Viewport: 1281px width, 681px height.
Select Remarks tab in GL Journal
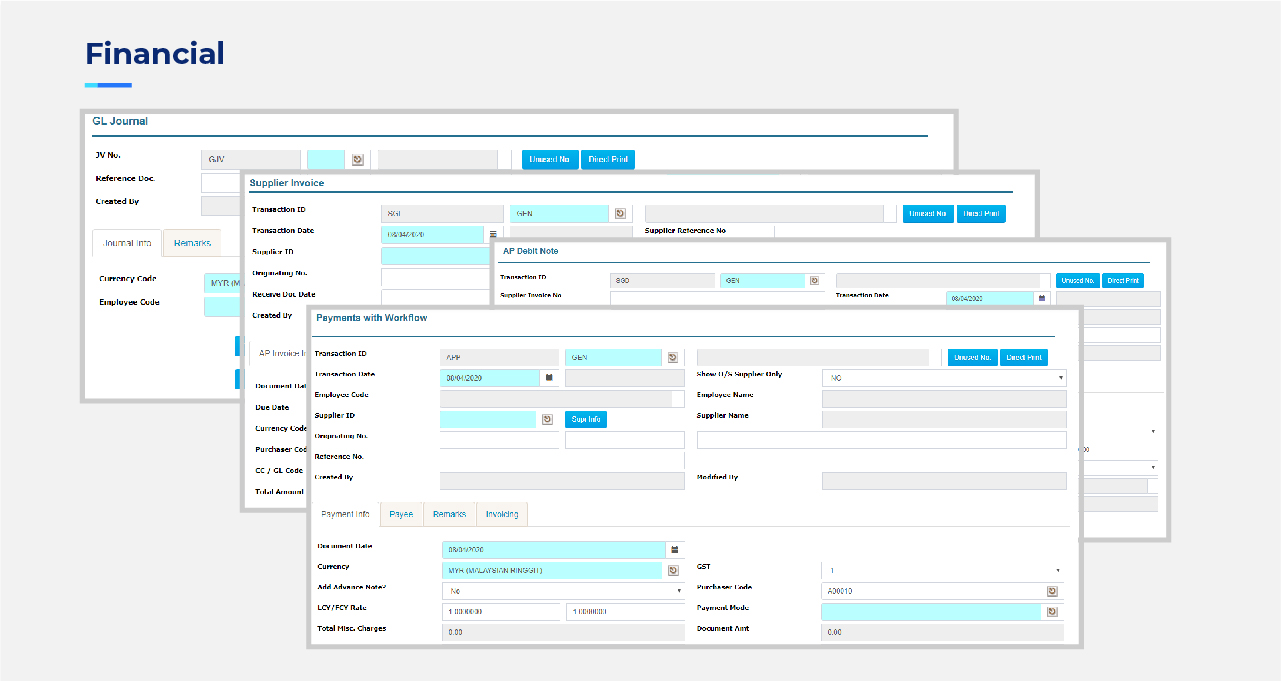click(x=192, y=243)
